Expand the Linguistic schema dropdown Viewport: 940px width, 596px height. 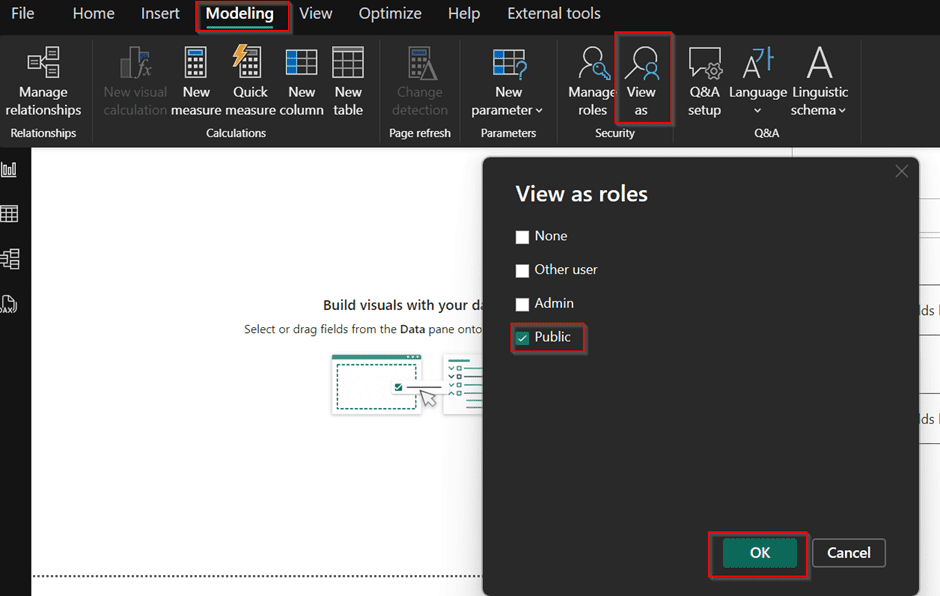[819, 82]
